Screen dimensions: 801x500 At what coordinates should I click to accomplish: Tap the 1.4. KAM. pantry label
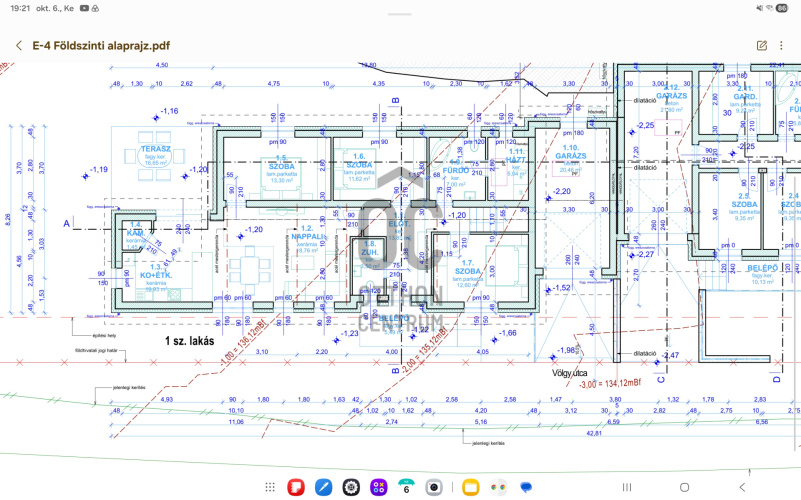click(136, 229)
